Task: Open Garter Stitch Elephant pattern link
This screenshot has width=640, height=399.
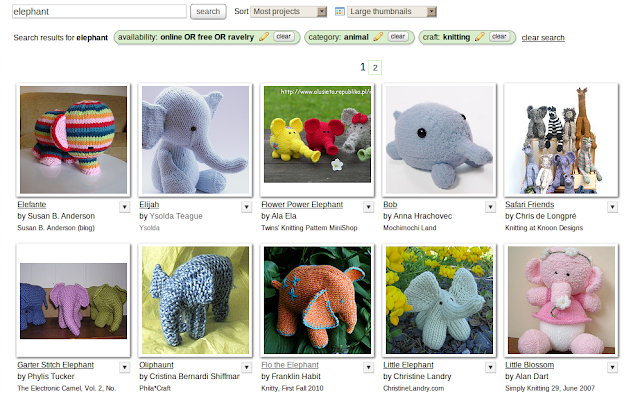Action: [x=56, y=365]
